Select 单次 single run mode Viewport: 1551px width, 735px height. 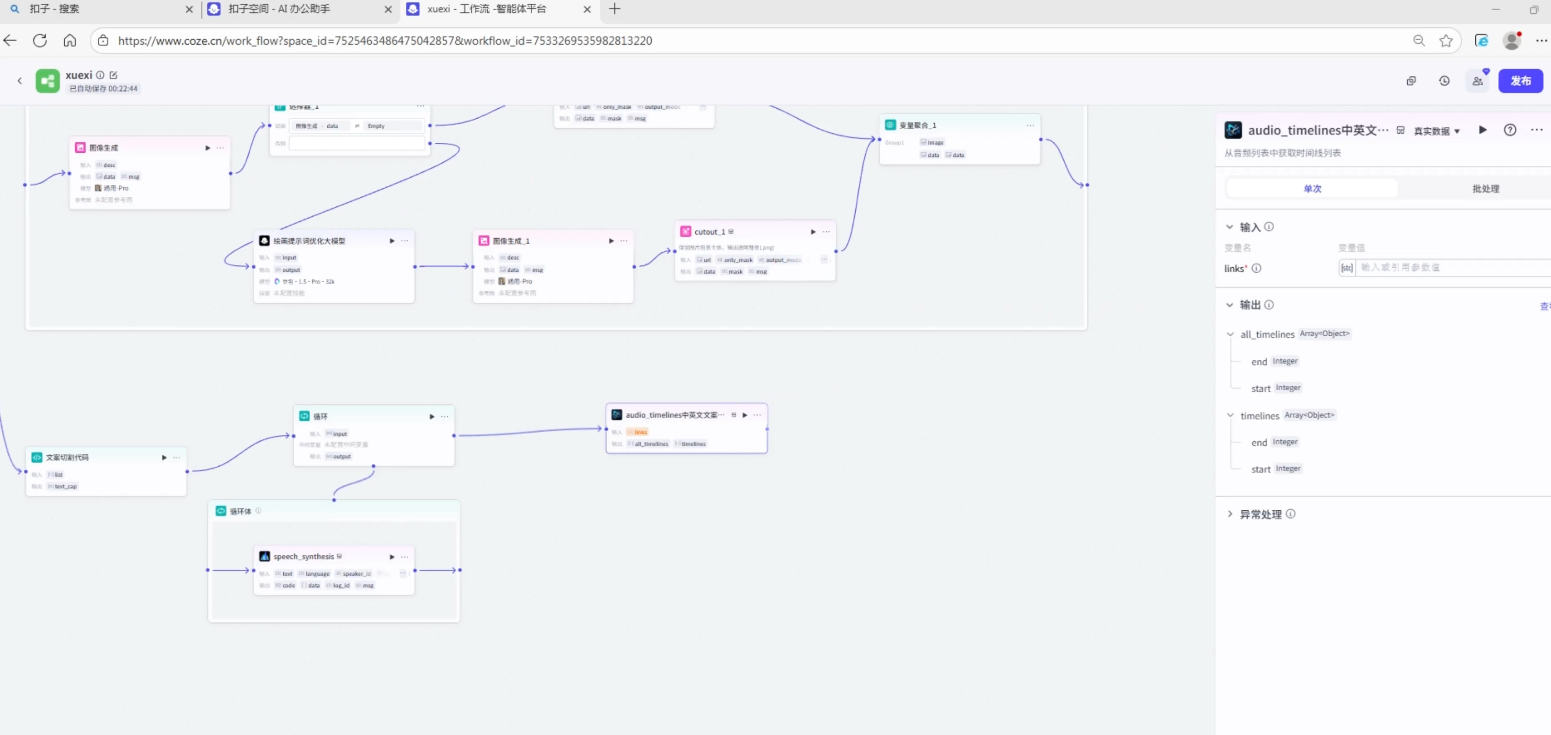1312,189
